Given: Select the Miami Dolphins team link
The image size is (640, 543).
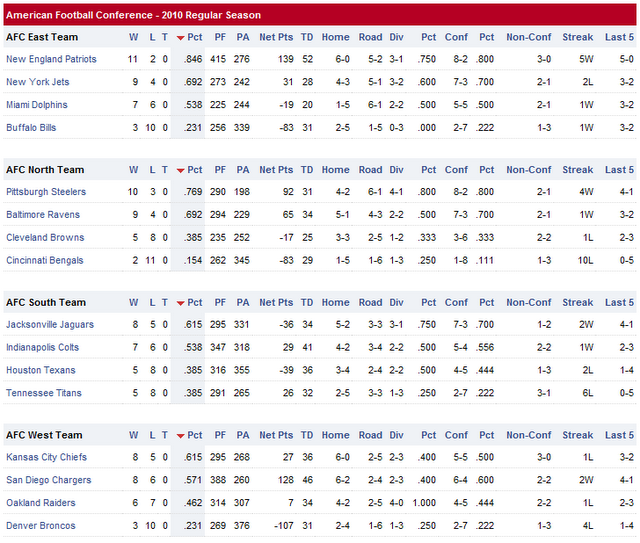Looking at the screenshot, I should click(x=37, y=105).
